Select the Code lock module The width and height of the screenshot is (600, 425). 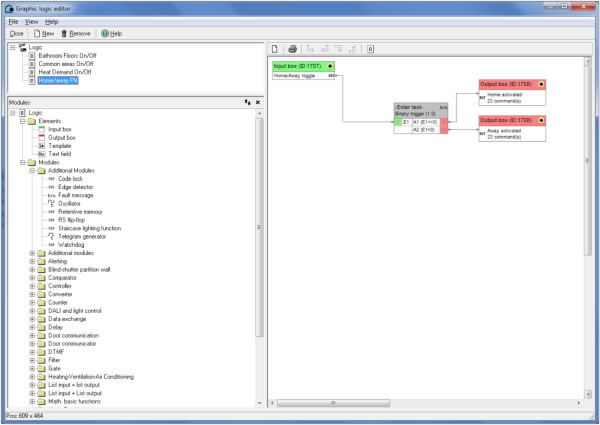[x=70, y=179]
